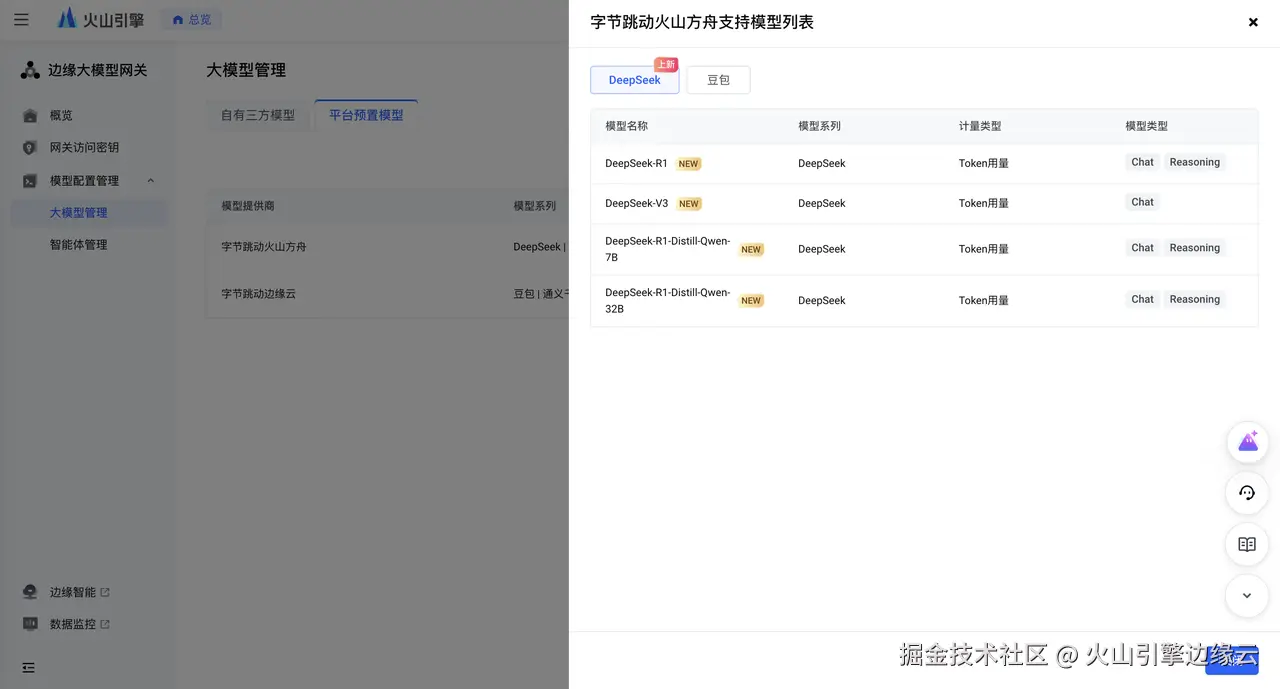Image resolution: width=1280 pixels, height=689 pixels.
Task: Click the 字节跳动边缘云 provider row
Action: coord(388,294)
